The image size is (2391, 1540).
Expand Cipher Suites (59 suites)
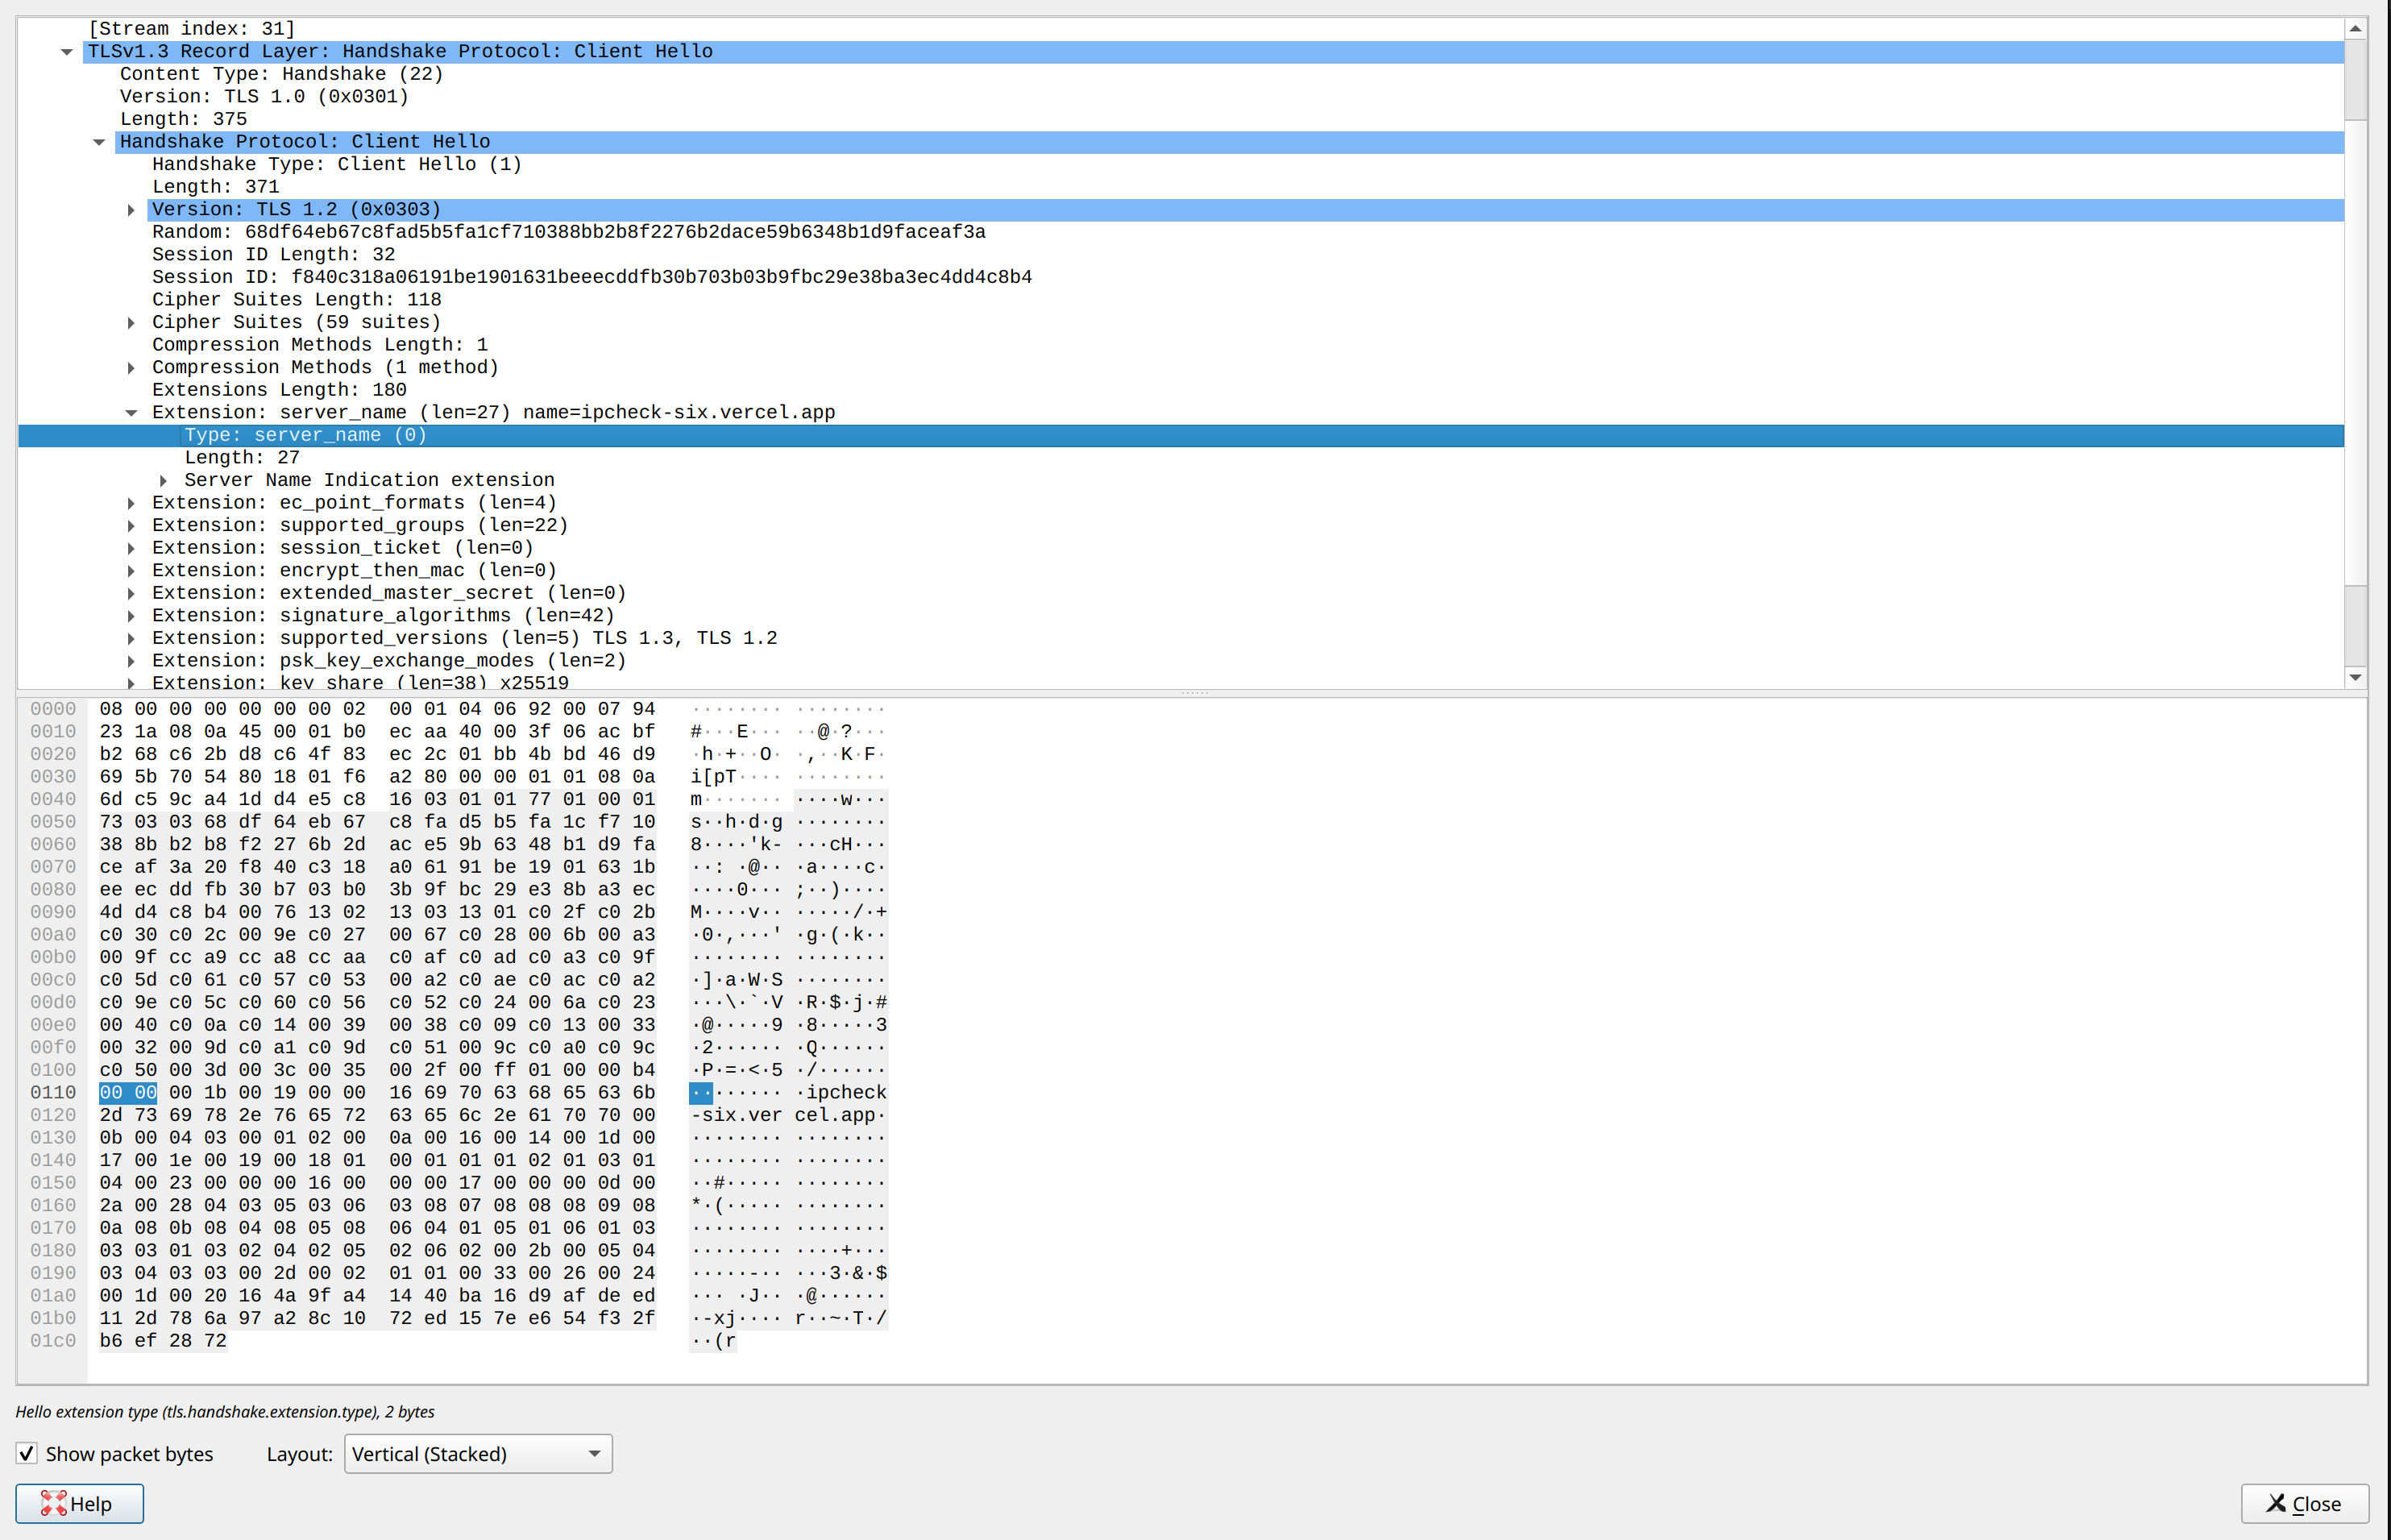(132, 322)
